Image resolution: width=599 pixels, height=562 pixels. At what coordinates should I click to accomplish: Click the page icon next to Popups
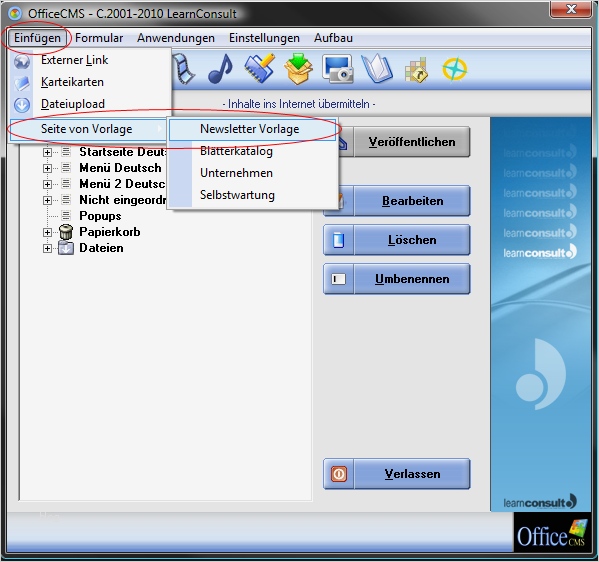[66, 215]
